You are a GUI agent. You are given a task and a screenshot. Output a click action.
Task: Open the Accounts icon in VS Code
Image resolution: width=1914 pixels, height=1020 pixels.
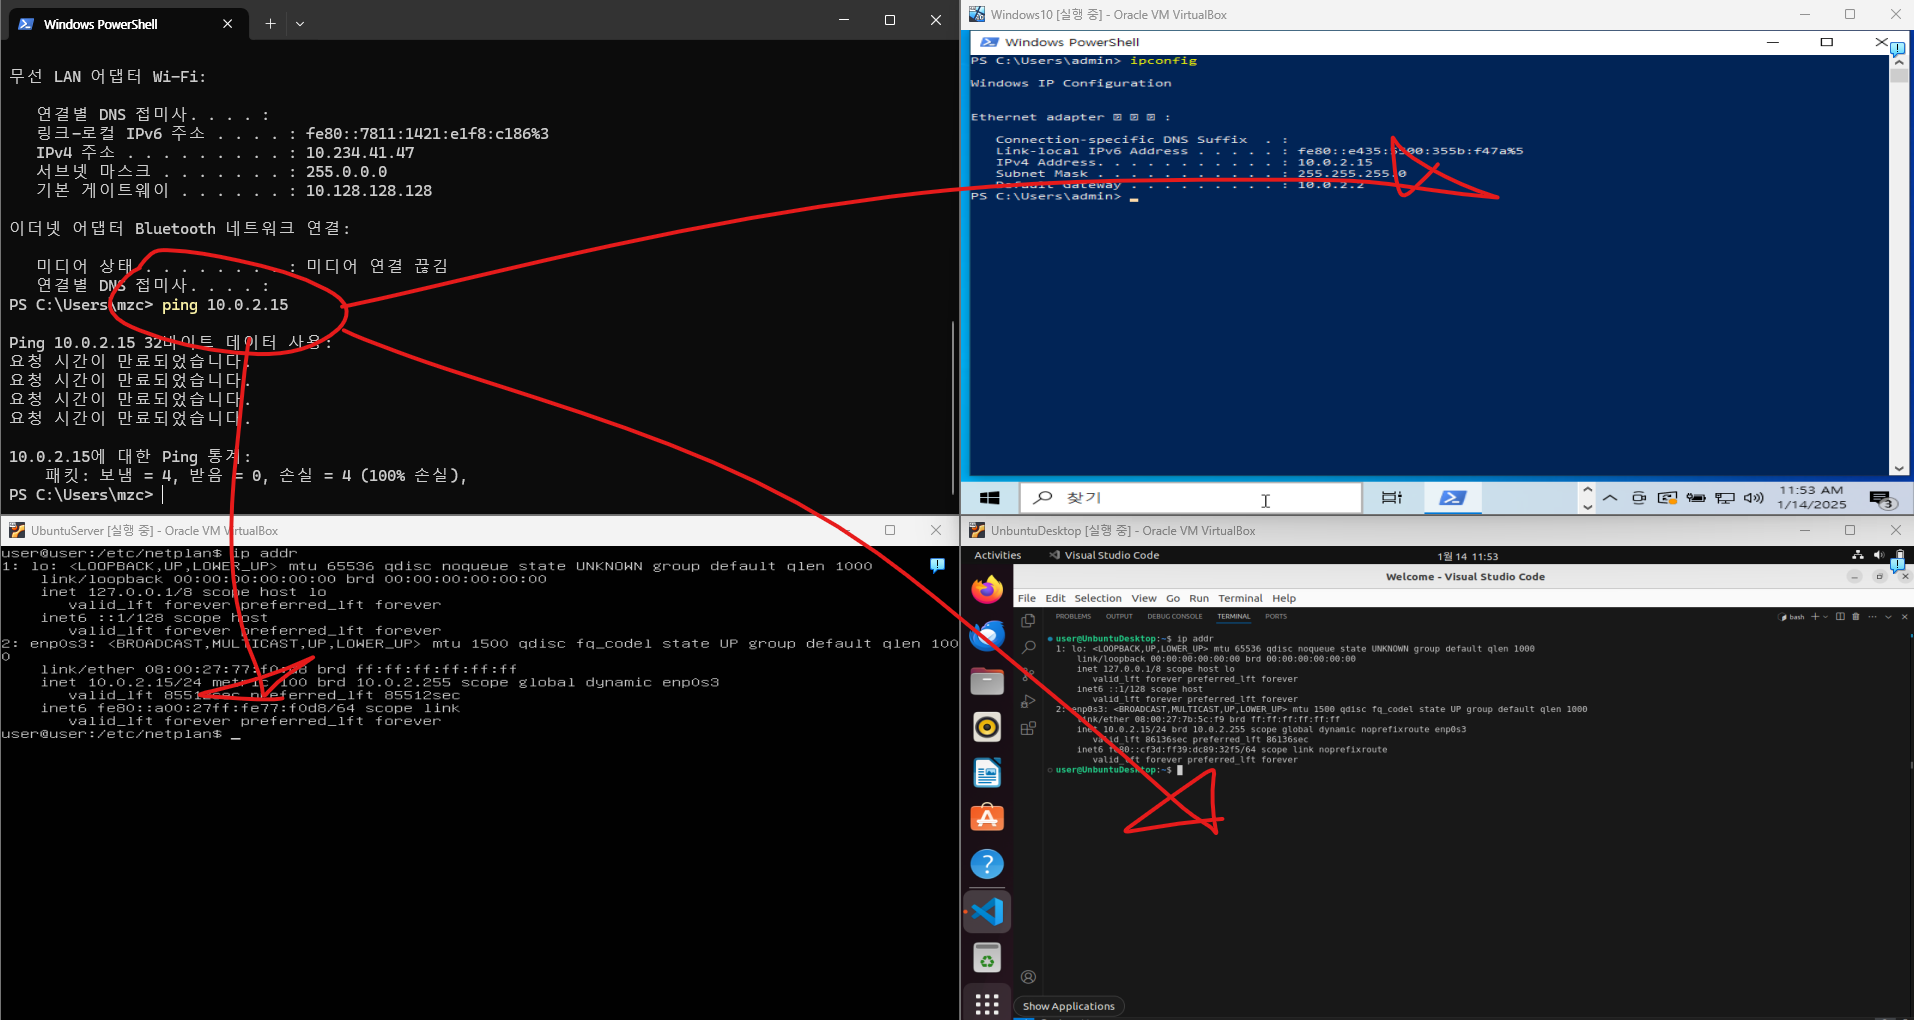[x=1028, y=977]
